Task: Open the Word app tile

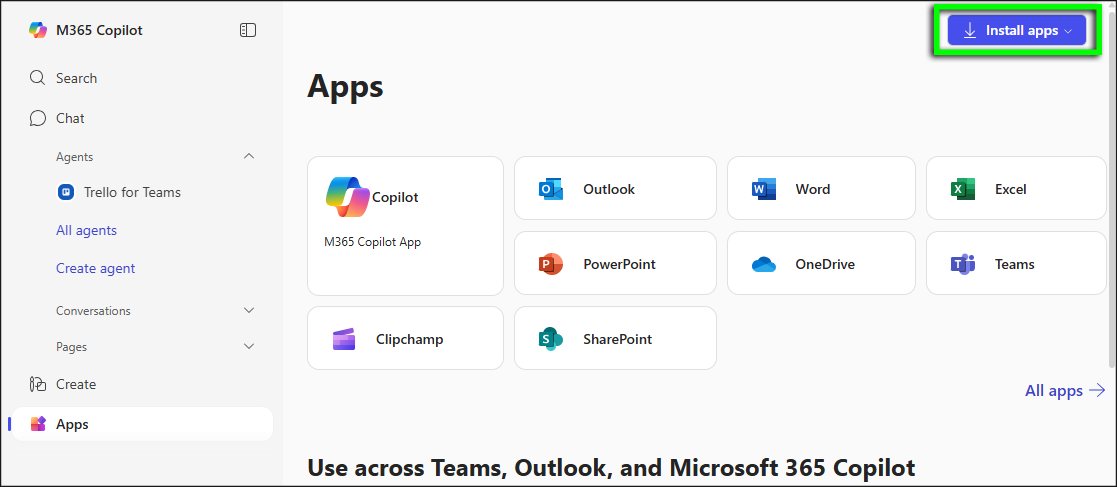Action: coord(820,188)
